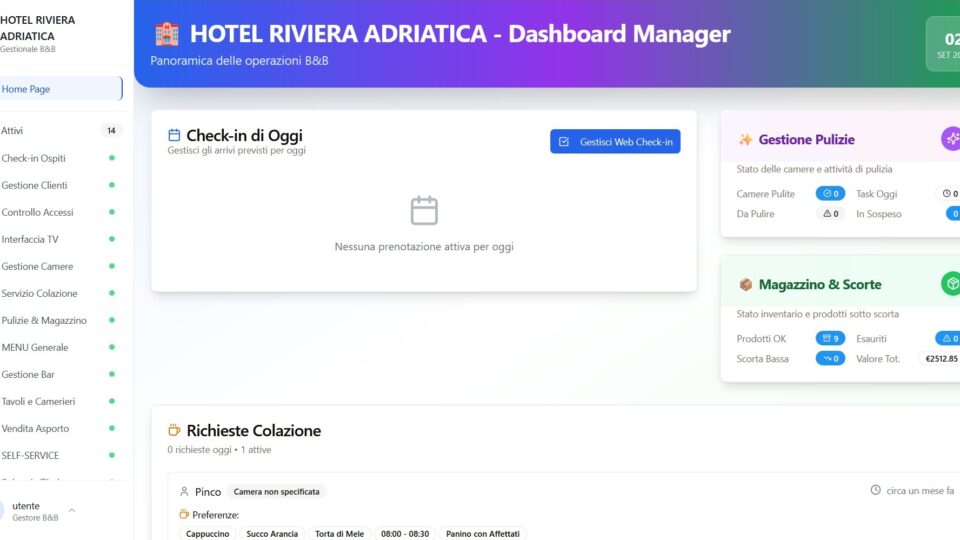Click the person icon next to Pinco

[x=184, y=492]
